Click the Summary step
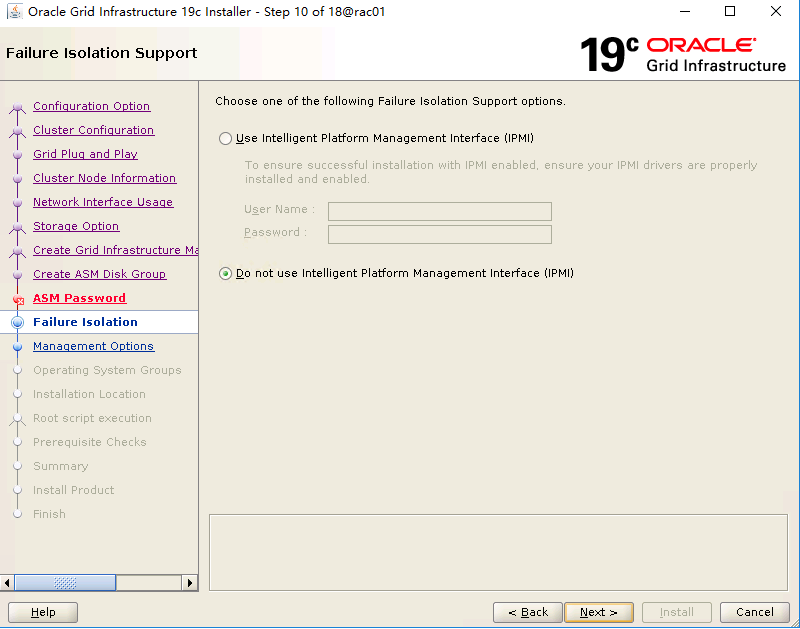Image resolution: width=800 pixels, height=629 pixels. [x=61, y=466]
